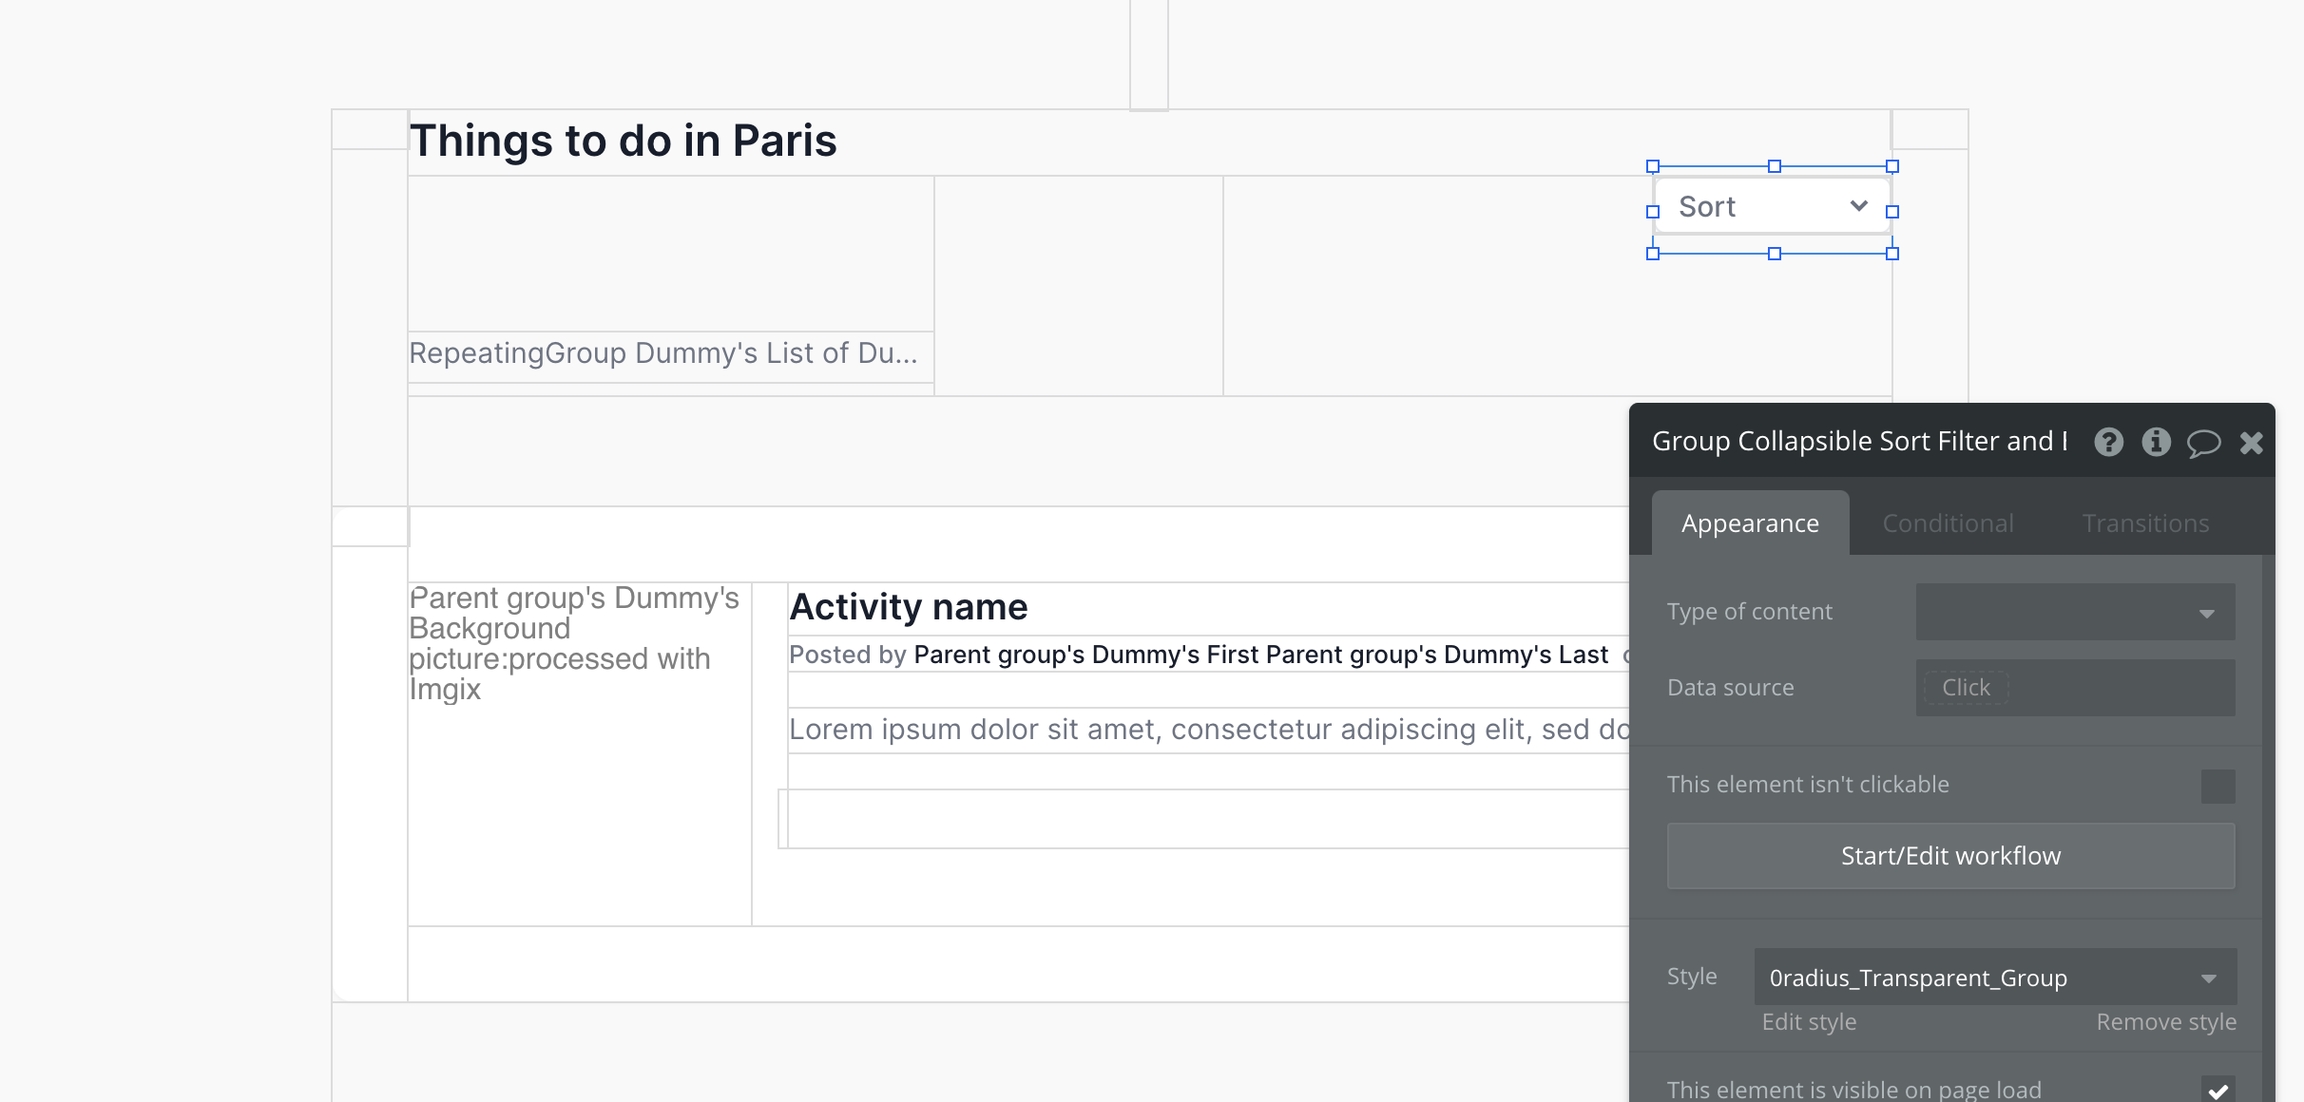Click the comment bubble icon
The height and width of the screenshot is (1102, 2304).
point(2203,443)
